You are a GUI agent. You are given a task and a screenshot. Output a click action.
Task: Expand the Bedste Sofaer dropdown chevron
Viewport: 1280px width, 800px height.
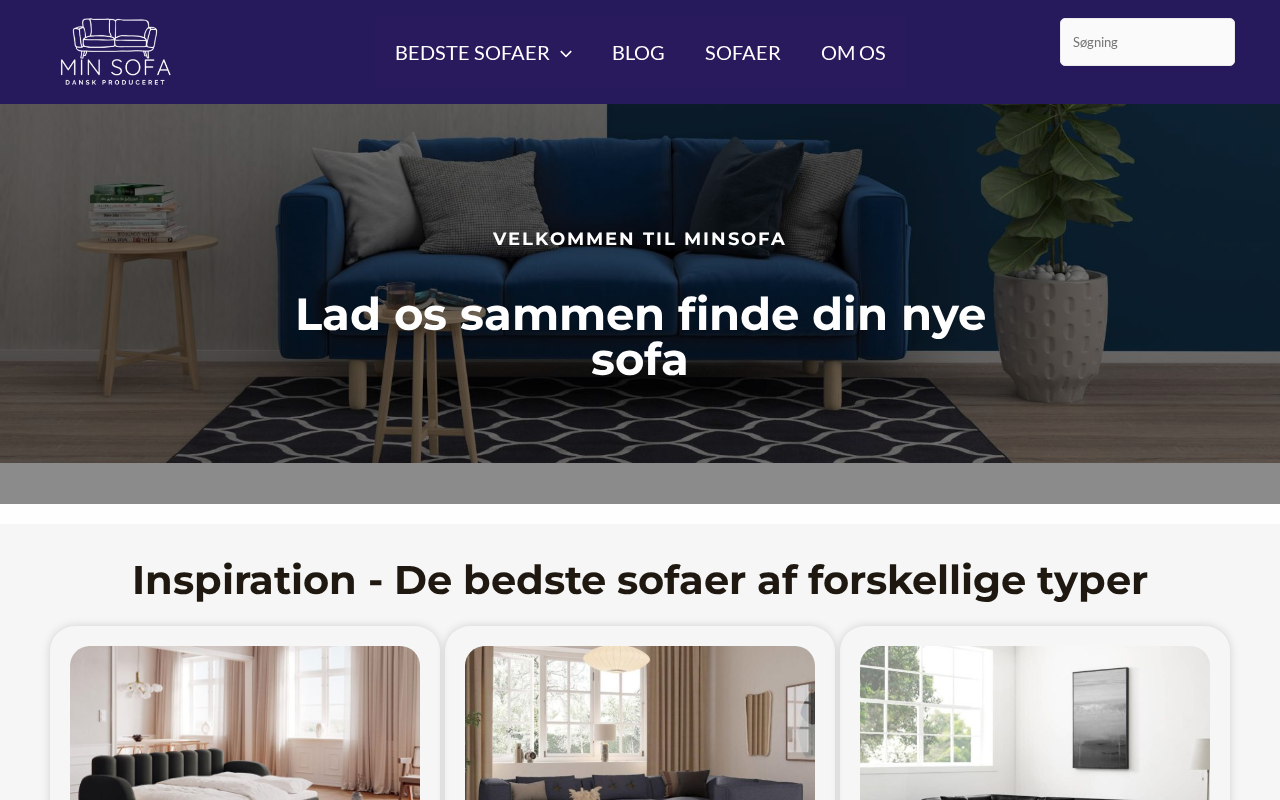566,53
